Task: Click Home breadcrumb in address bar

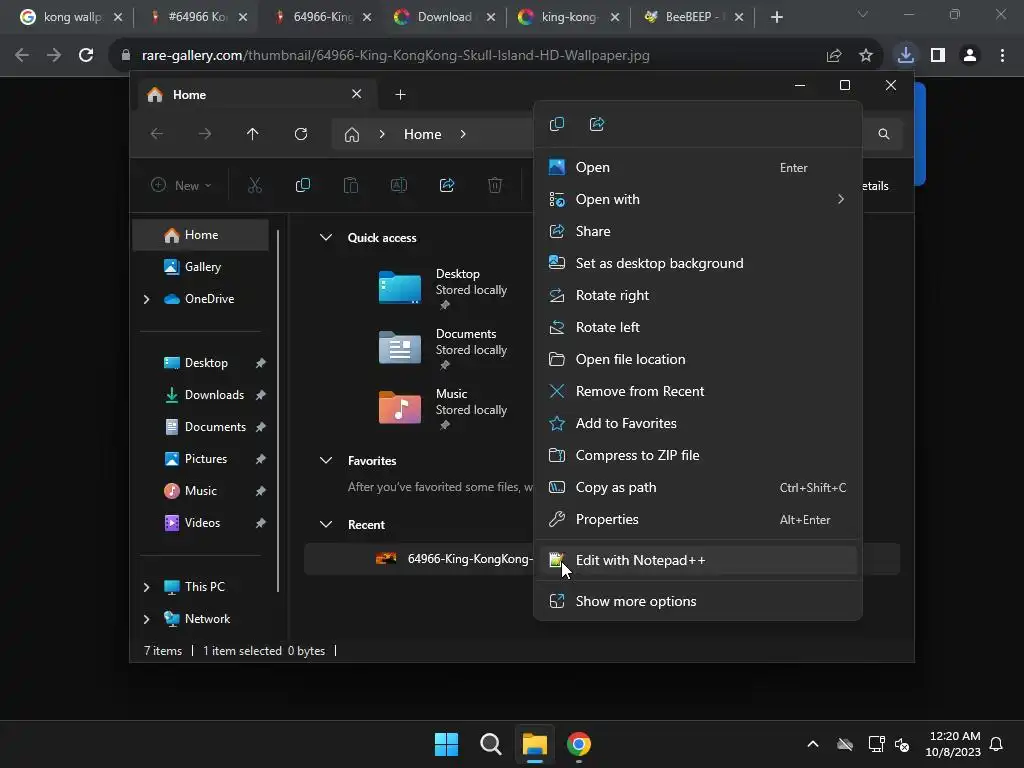Action: [x=423, y=135]
